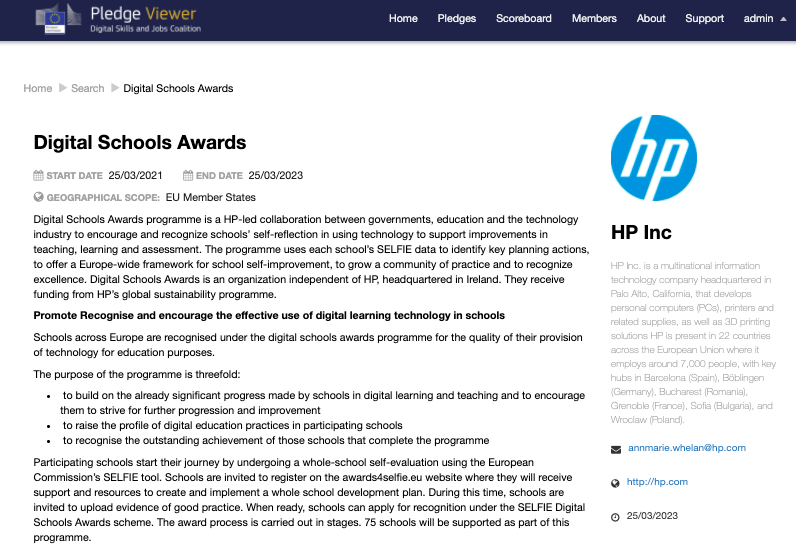Click the start date value 25/03/2021
The image size is (796, 552).
135,175
